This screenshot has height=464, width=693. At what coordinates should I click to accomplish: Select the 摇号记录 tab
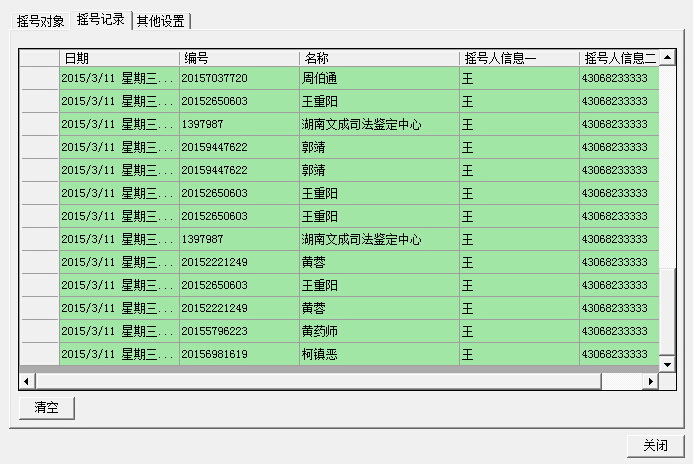click(101, 20)
